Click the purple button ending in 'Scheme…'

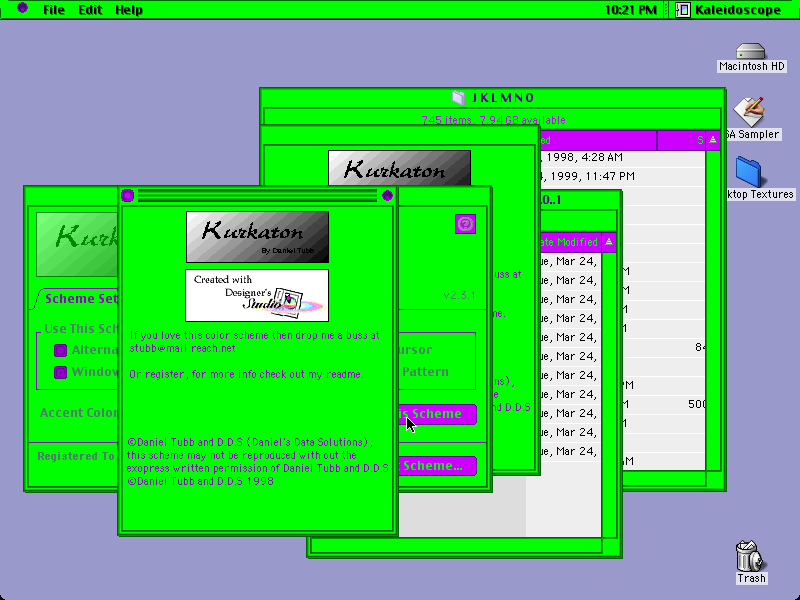(437, 466)
